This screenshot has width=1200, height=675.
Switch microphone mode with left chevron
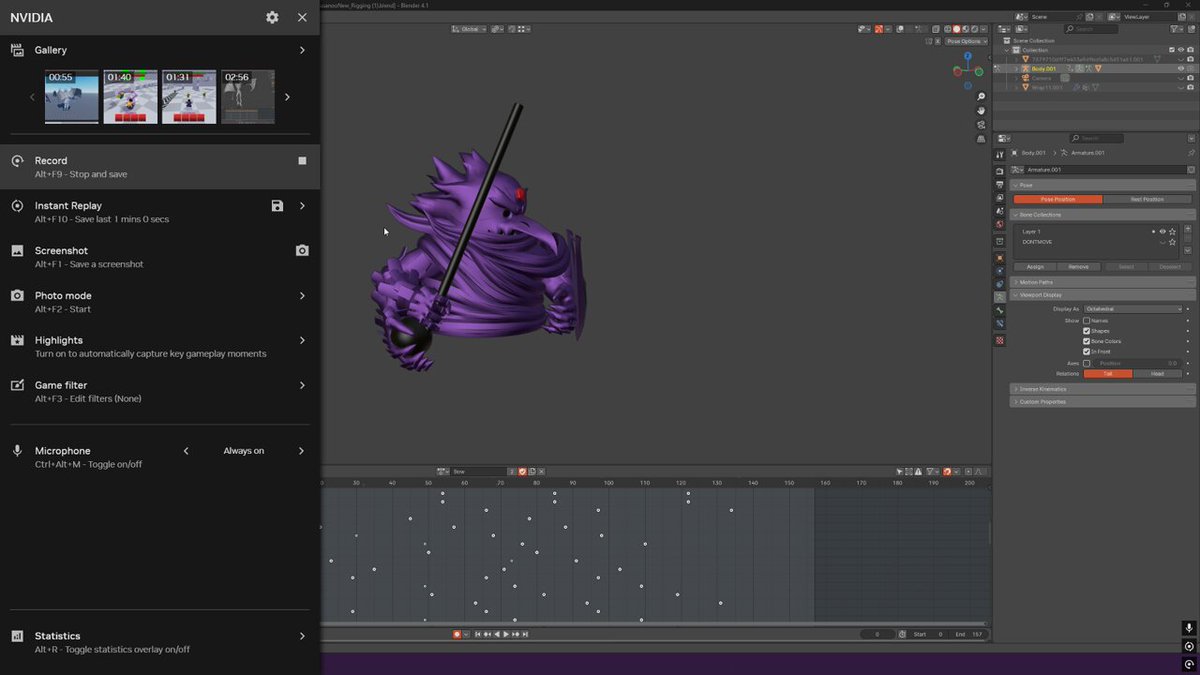coord(186,451)
